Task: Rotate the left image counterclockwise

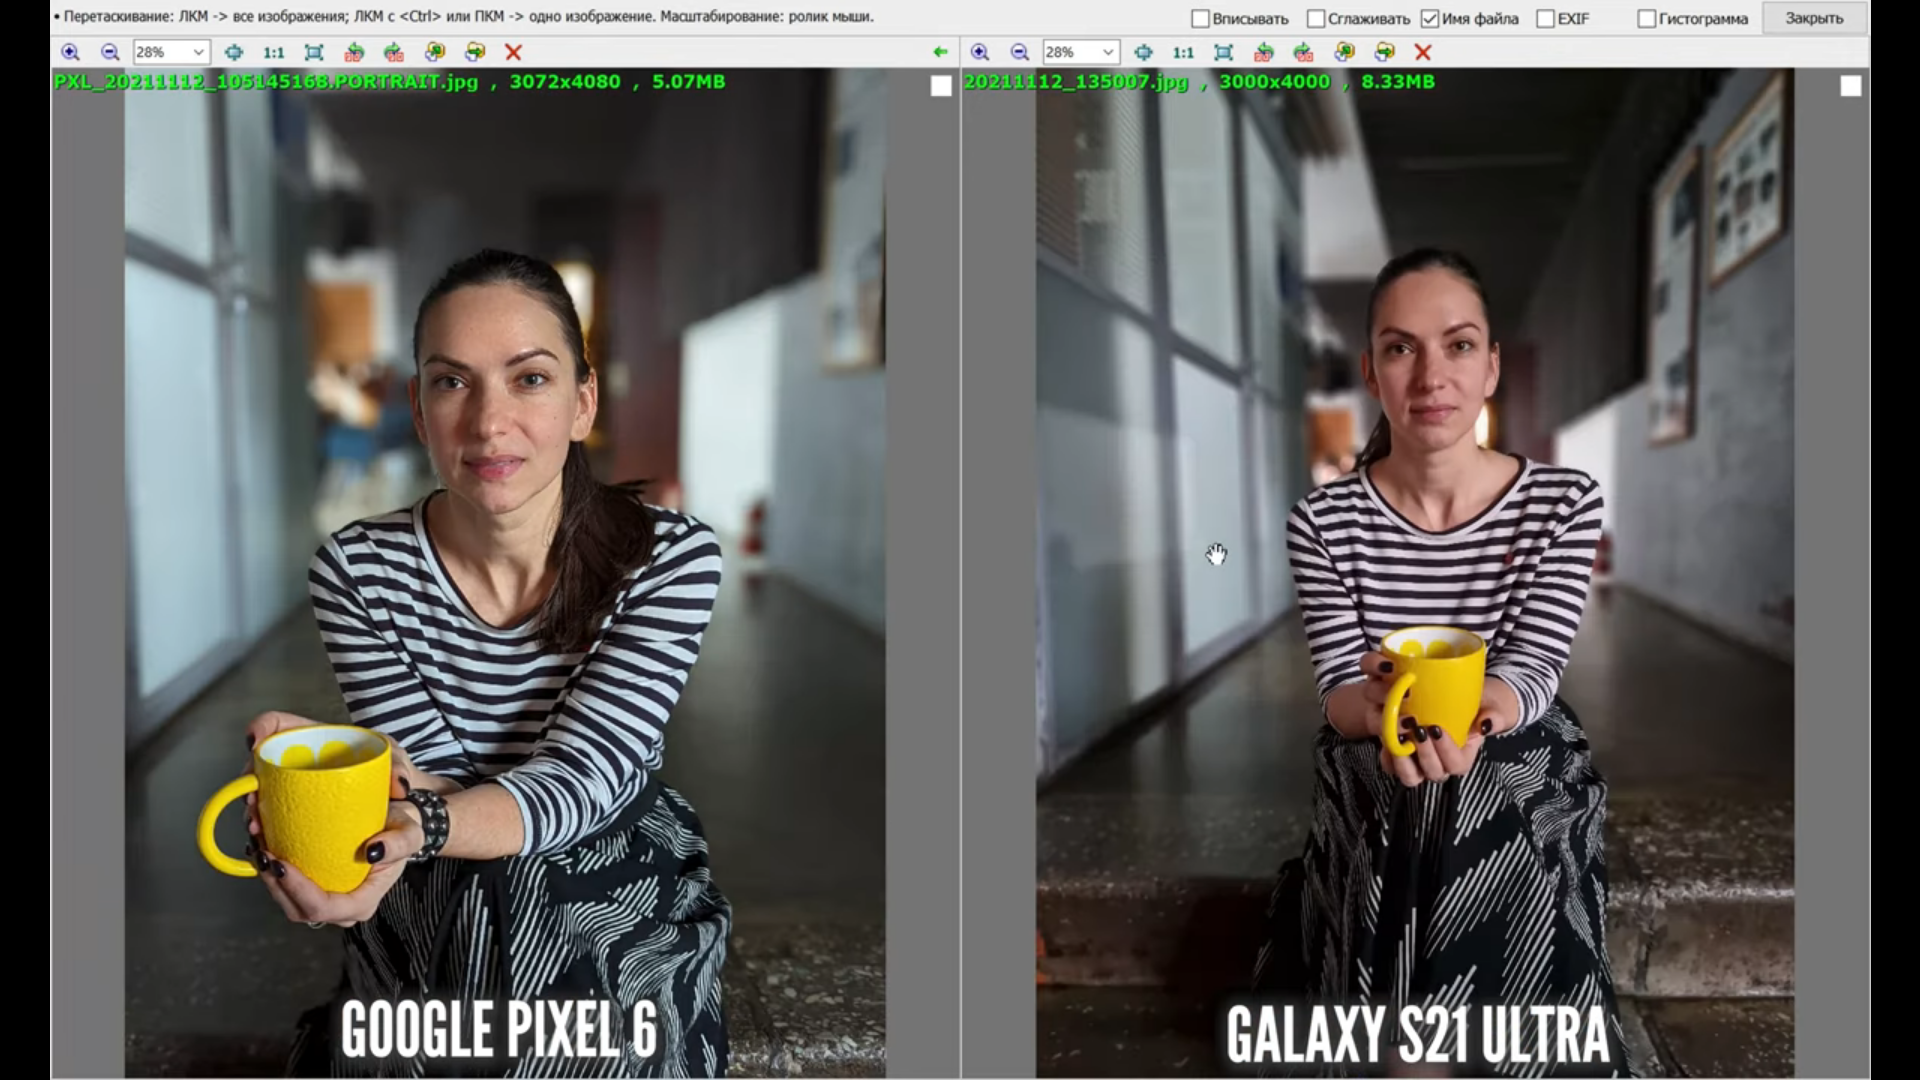Action: point(354,52)
